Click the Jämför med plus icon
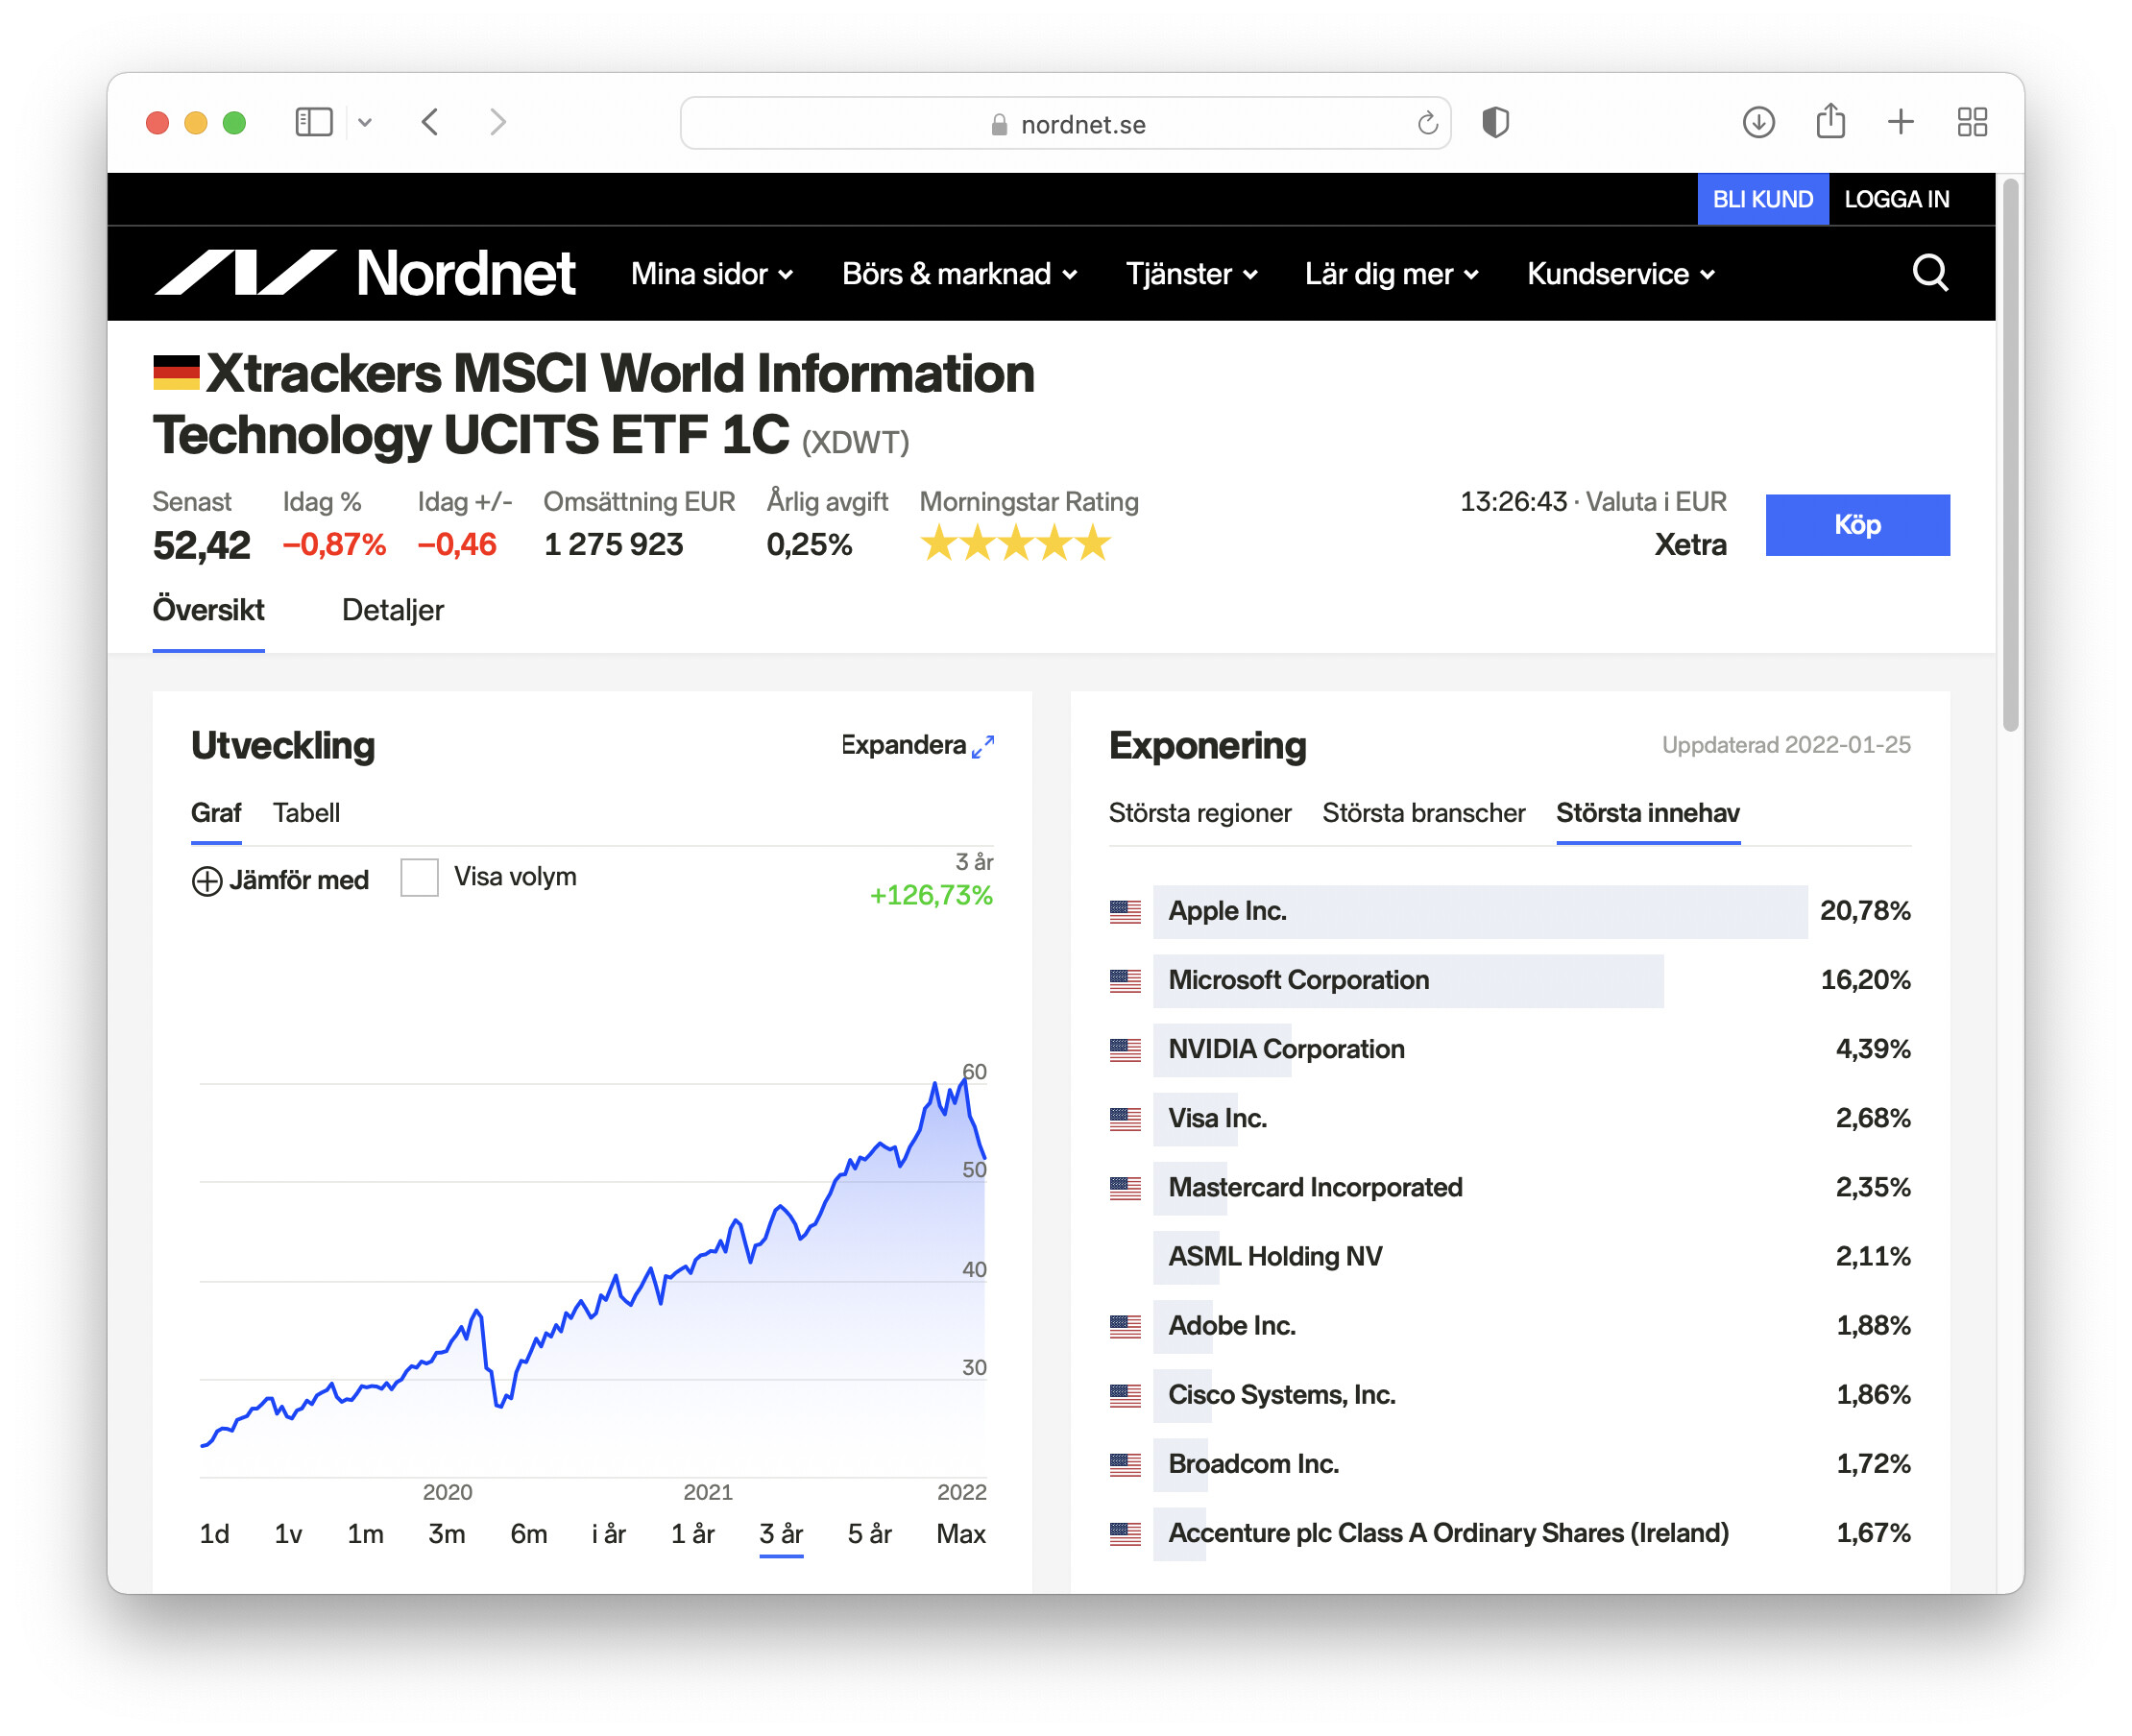The width and height of the screenshot is (2132, 1736). coord(206,881)
